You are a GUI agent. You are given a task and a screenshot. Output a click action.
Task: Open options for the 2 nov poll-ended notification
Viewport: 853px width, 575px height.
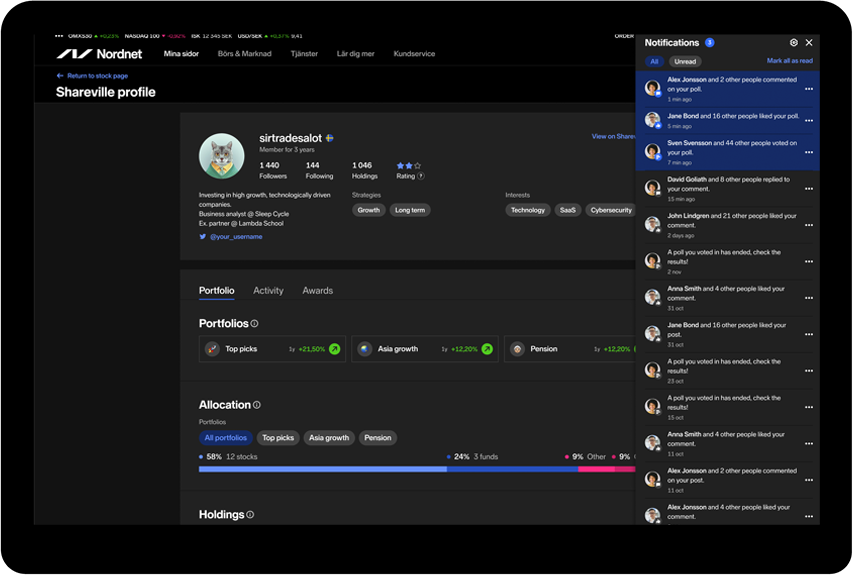[809, 262]
